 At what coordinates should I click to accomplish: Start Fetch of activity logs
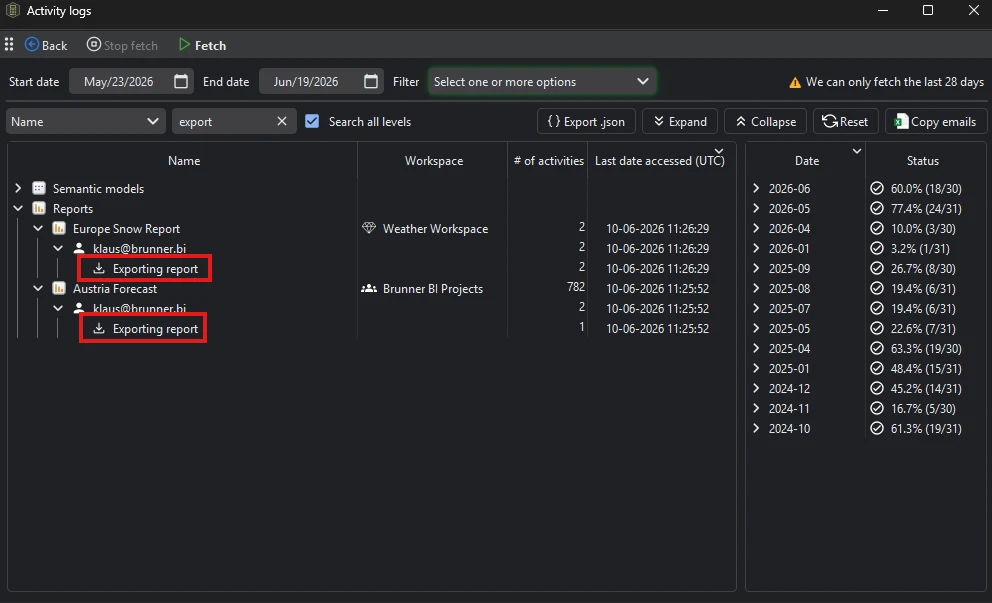(x=202, y=45)
